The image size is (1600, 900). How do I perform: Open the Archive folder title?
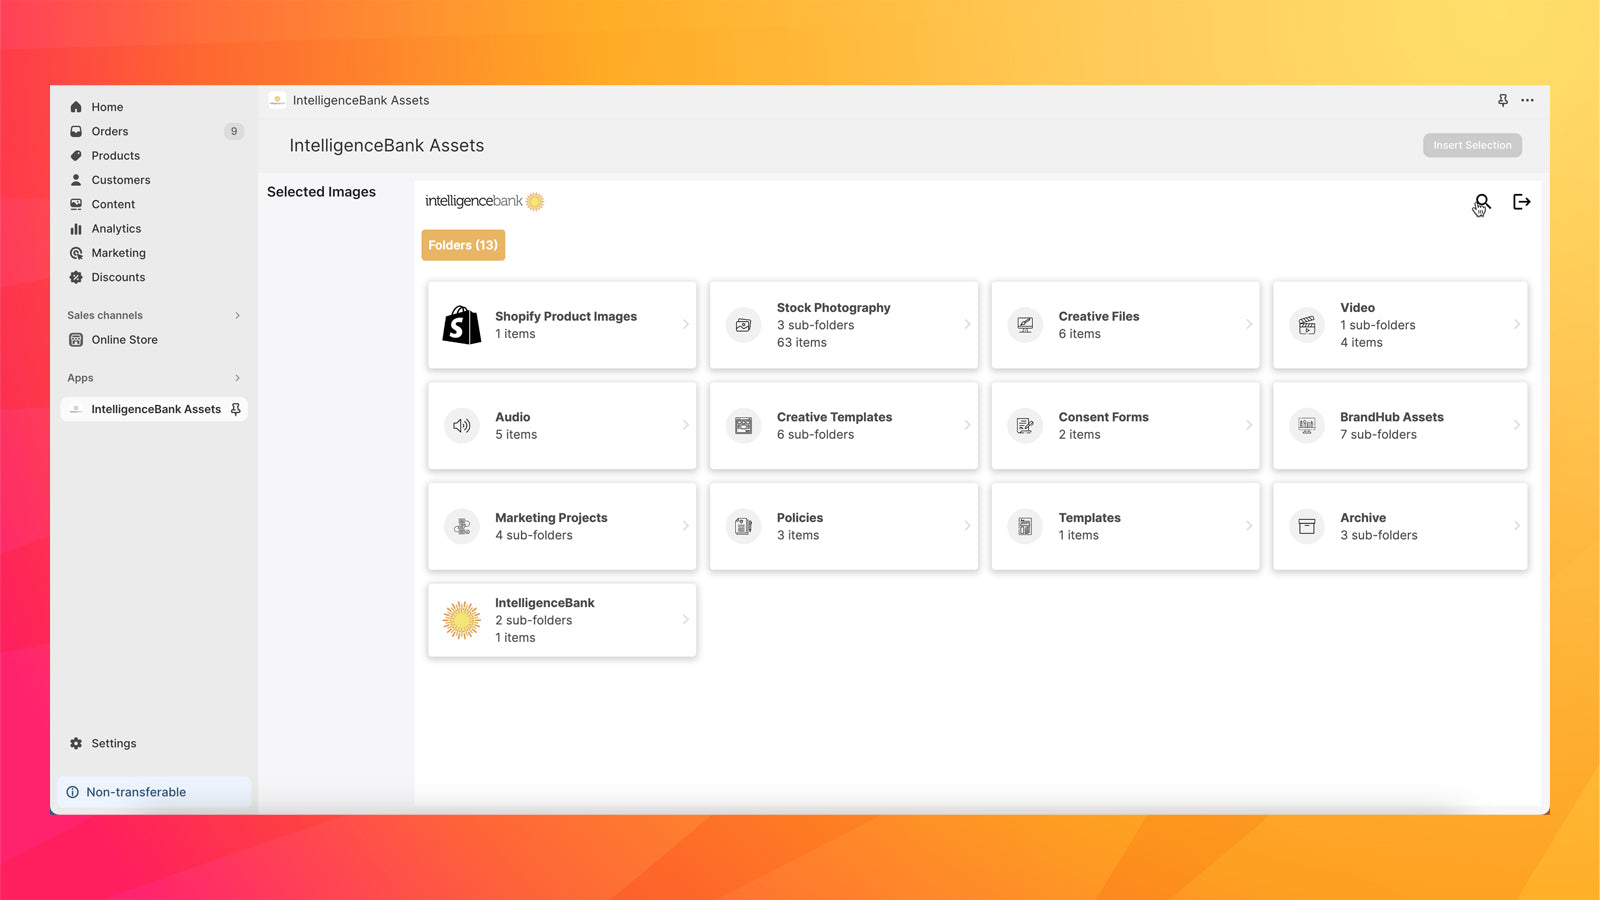point(1363,518)
